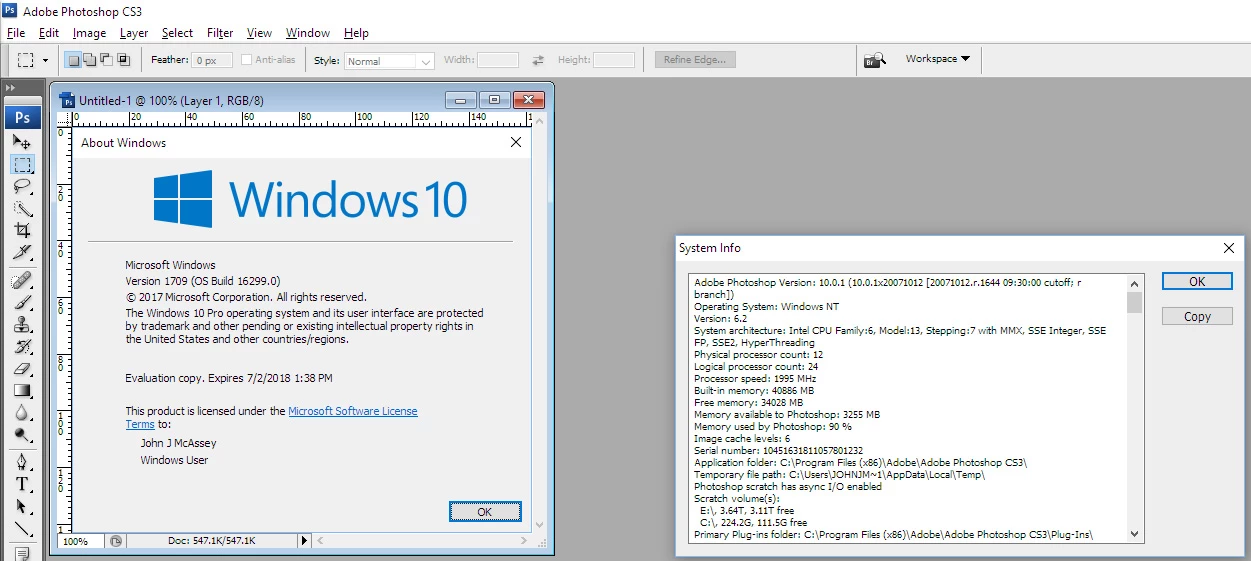Click 'Image cache levels: 6' text line
Screen dimensions: 1251x561
click(742, 439)
